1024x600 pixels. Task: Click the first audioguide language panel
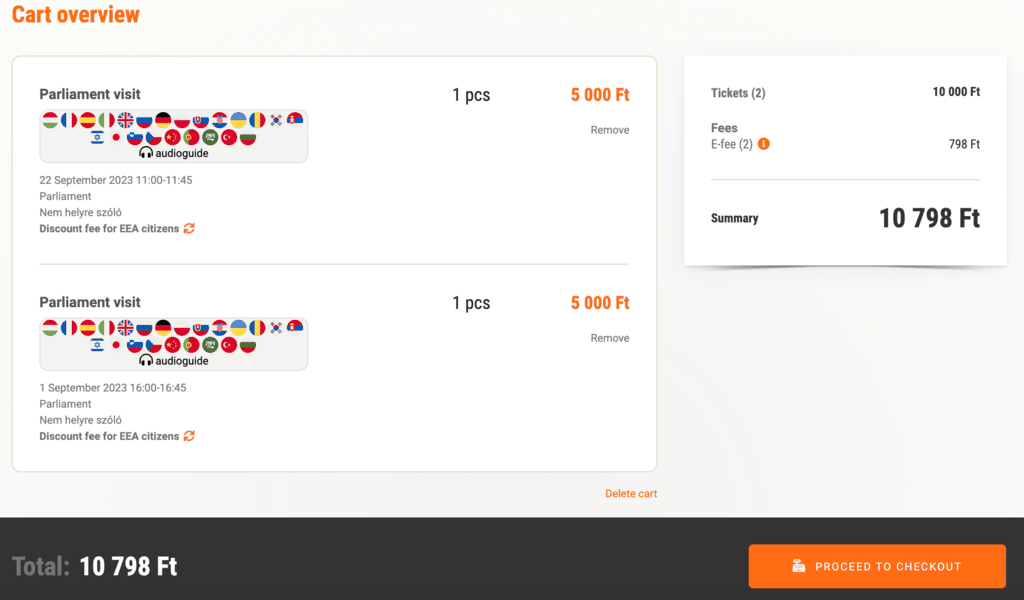tap(174, 136)
